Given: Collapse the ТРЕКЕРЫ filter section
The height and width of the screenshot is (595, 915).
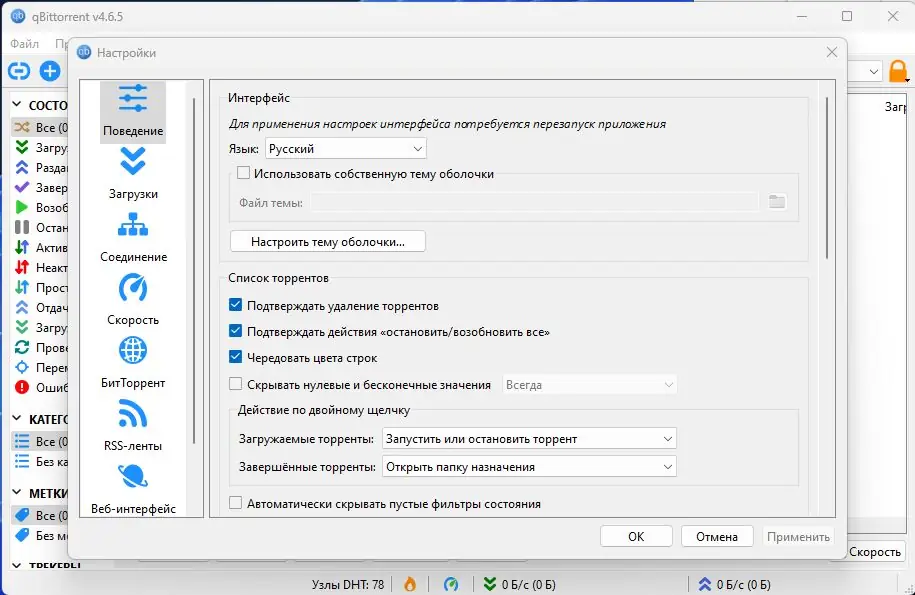Looking at the screenshot, I should click(17, 565).
